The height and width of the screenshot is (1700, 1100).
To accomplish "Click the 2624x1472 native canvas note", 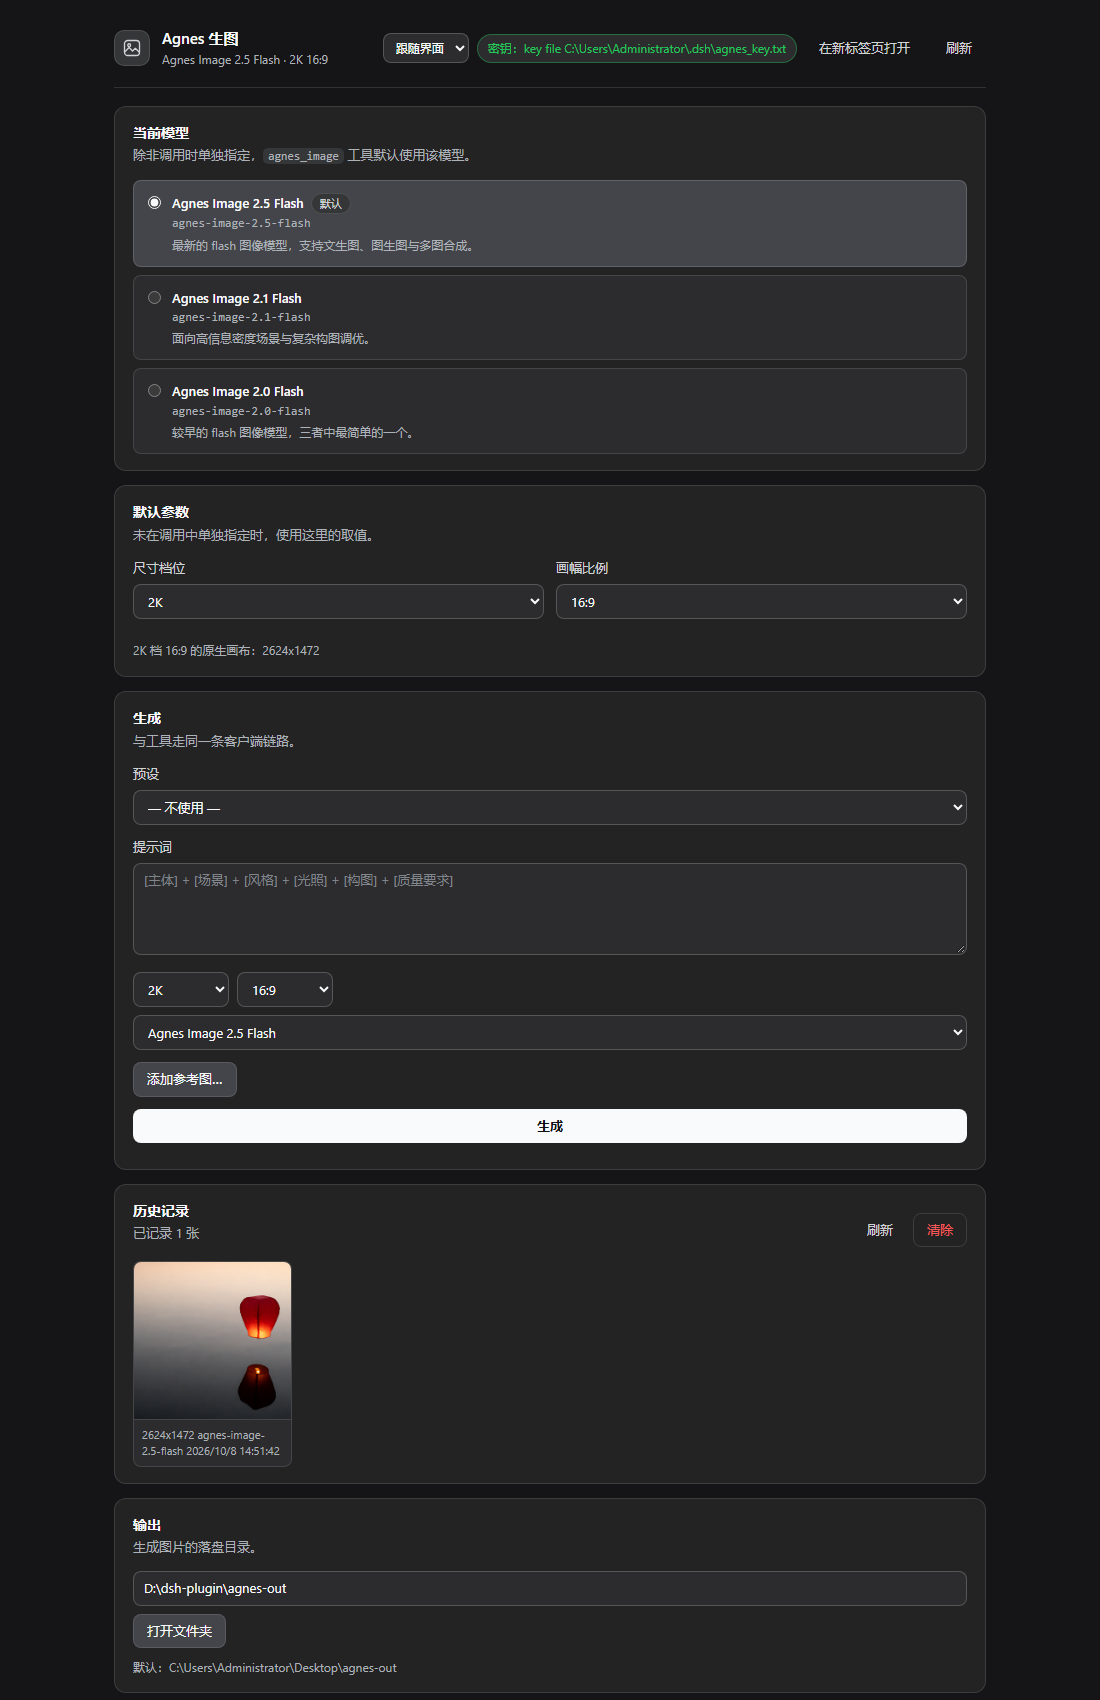I will click(226, 650).
